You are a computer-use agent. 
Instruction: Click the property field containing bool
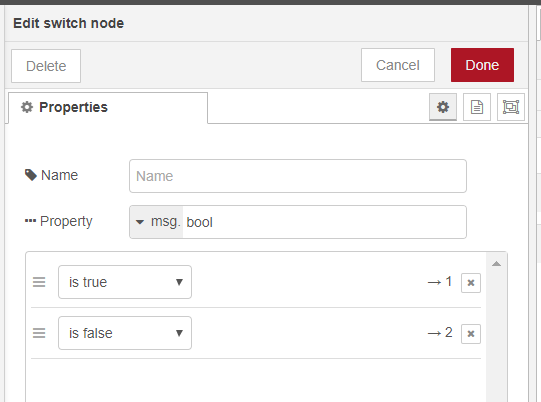(324, 222)
